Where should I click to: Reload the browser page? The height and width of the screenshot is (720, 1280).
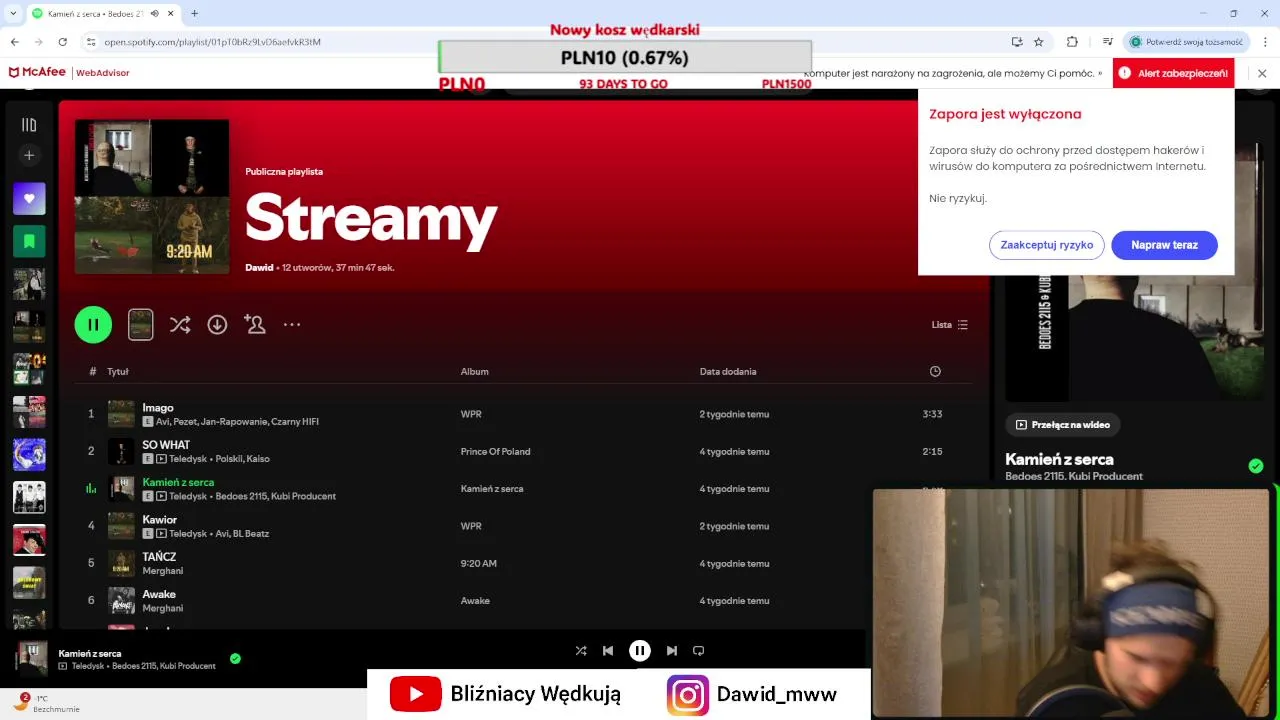pos(63,42)
